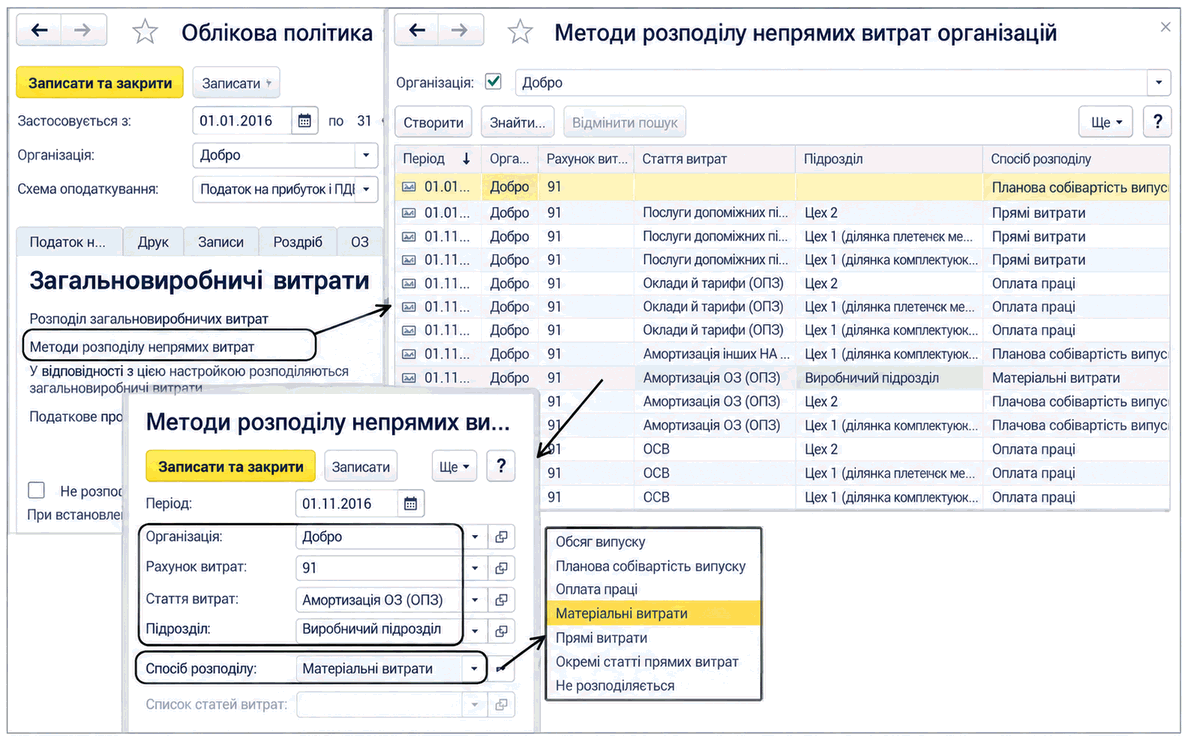Star the Методи розподілу непрямих витрат організацій window
Viewport: 1188px width, 741px height.
pos(521,32)
